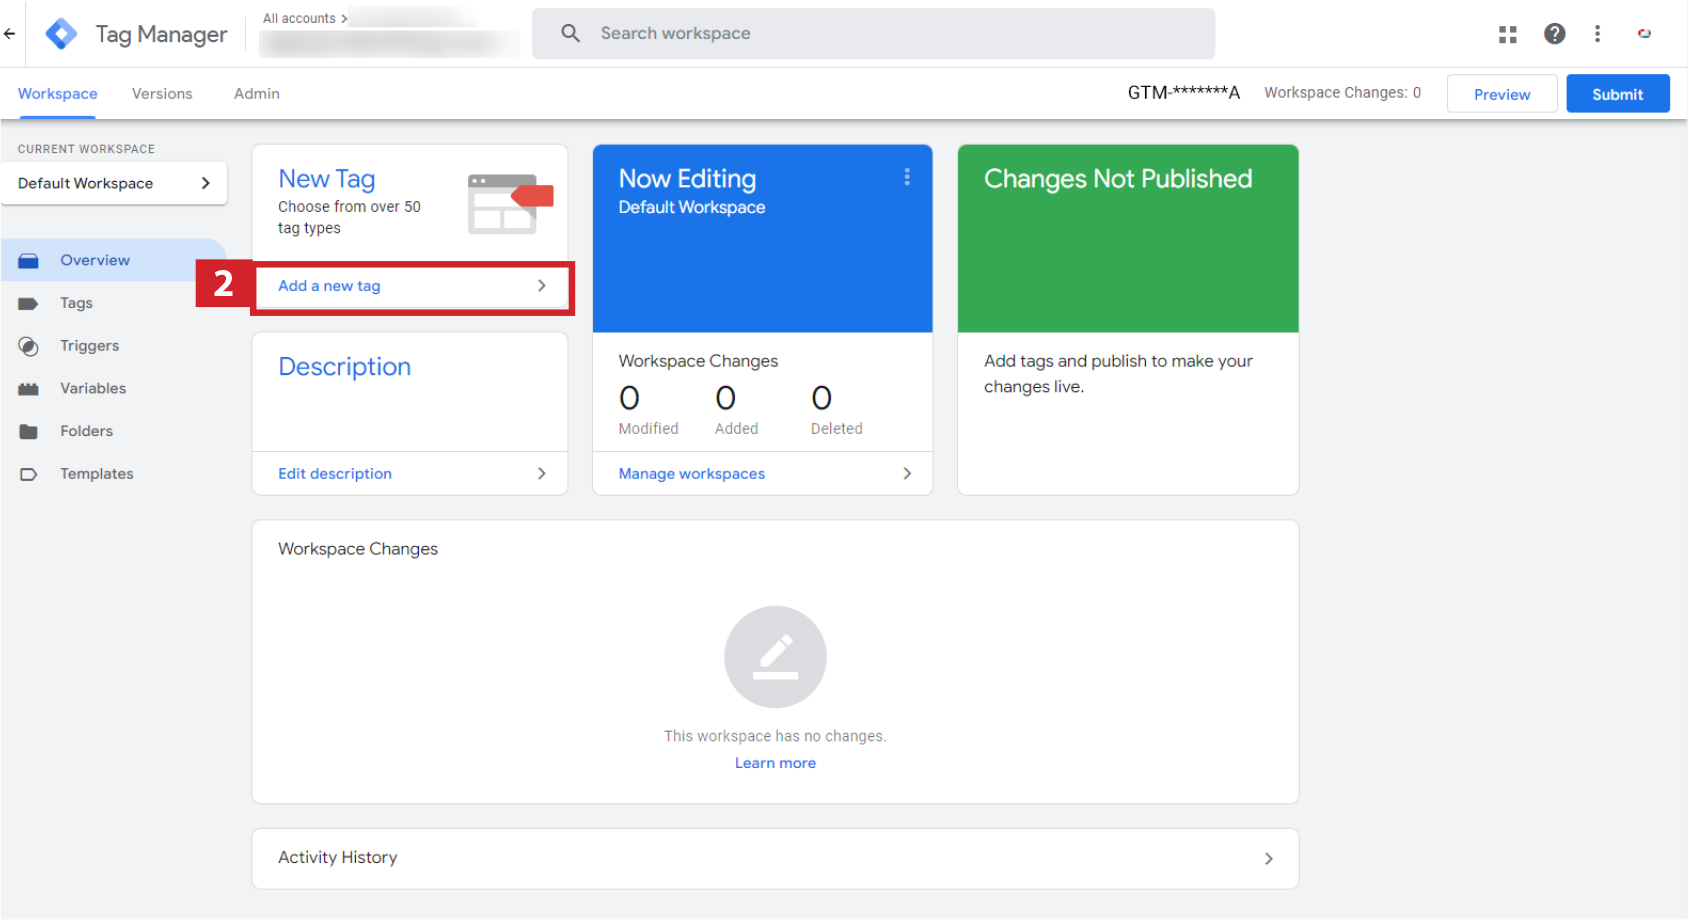Viewport: 1689px width, 920px height.
Task: Click the Add a new tag chevron
Action: click(x=541, y=286)
